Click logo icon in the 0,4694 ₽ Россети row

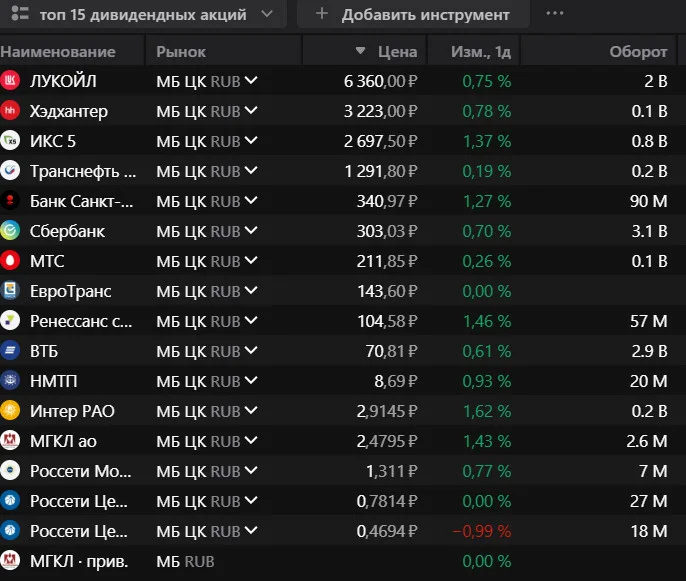[x=10, y=531]
